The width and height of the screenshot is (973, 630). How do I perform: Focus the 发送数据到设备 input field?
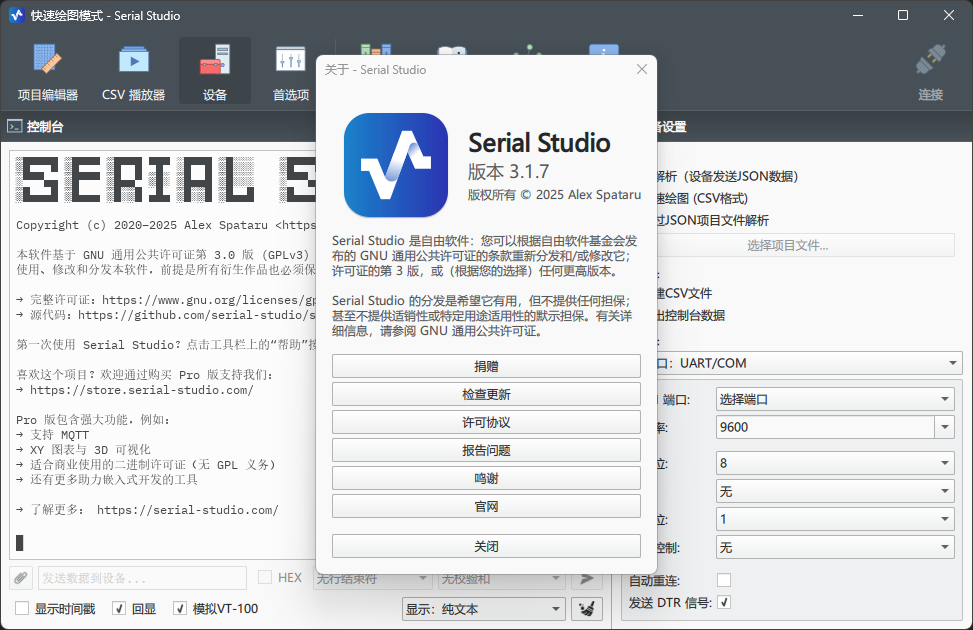click(x=142, y=578)
